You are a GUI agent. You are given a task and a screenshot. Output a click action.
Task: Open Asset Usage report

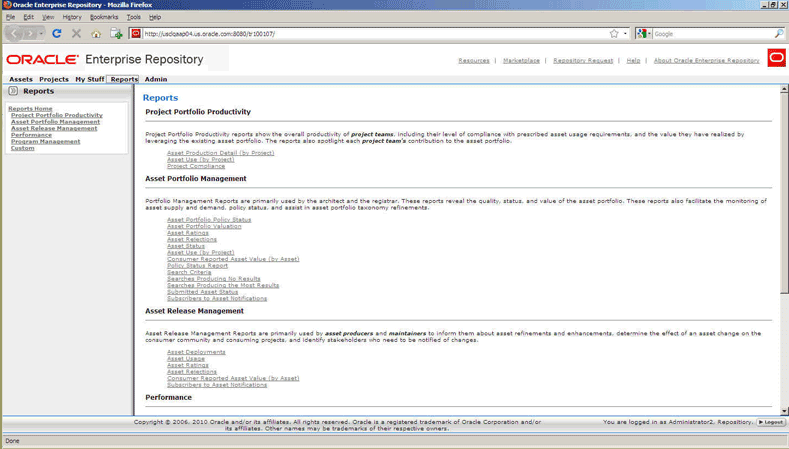(x=186, y=359)
